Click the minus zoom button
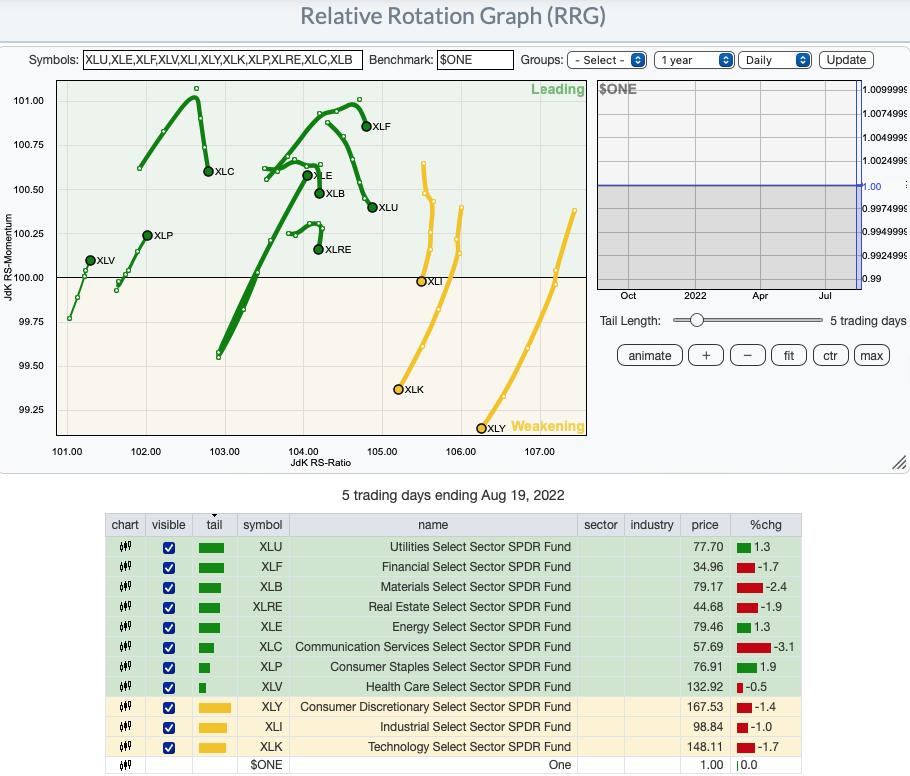This screenshot has width=910, height=776. point(747,355)
